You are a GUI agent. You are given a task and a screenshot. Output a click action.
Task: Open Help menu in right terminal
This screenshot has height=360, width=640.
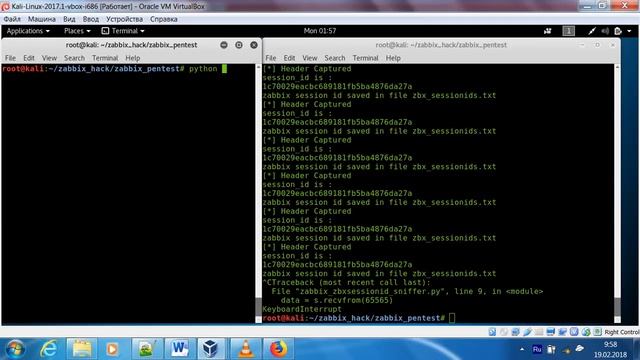click(x=393, y=58)
